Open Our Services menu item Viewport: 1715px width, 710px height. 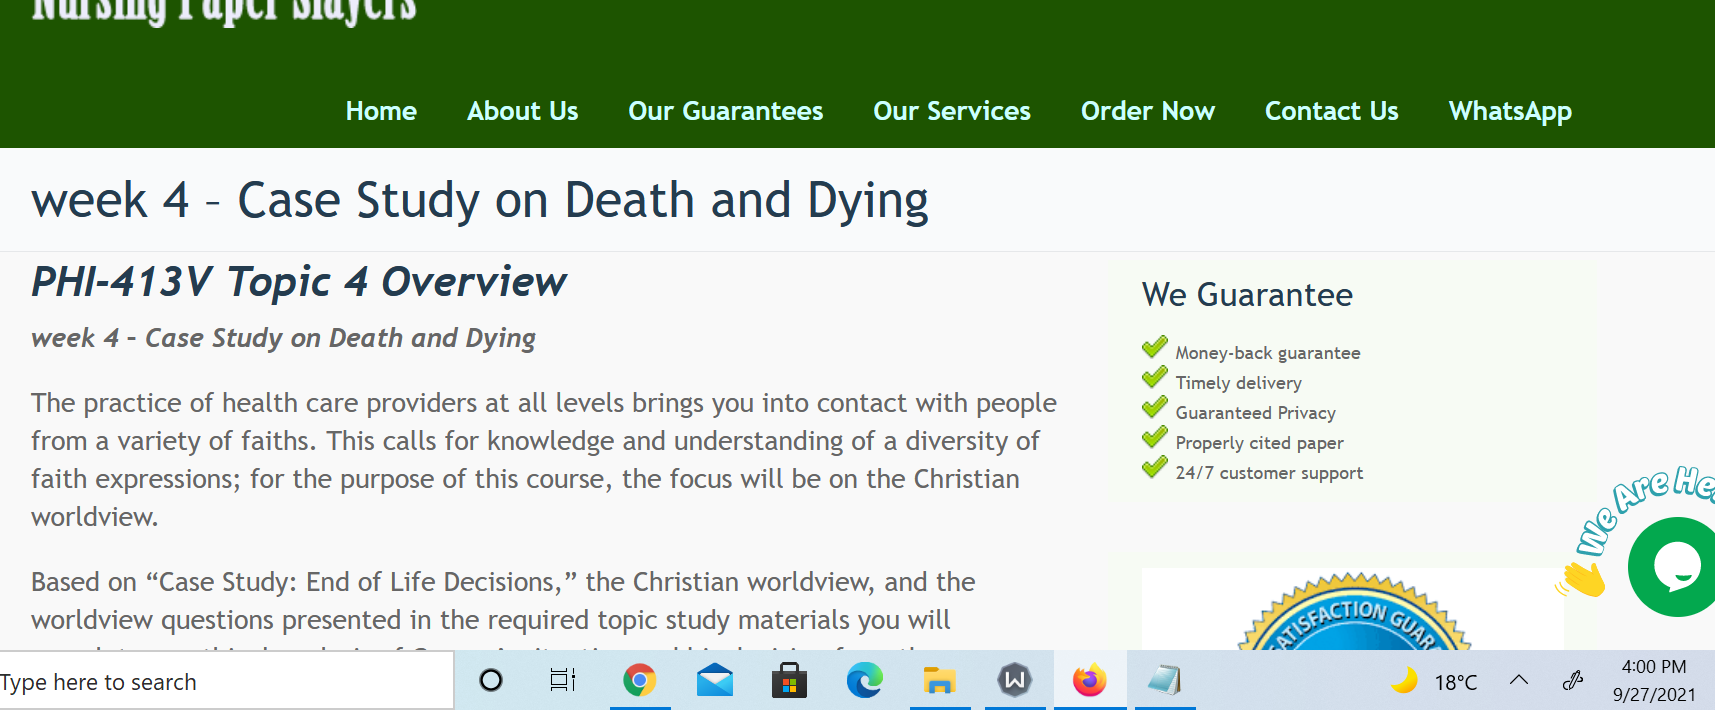pyautogui.click(x=952, y=111)
